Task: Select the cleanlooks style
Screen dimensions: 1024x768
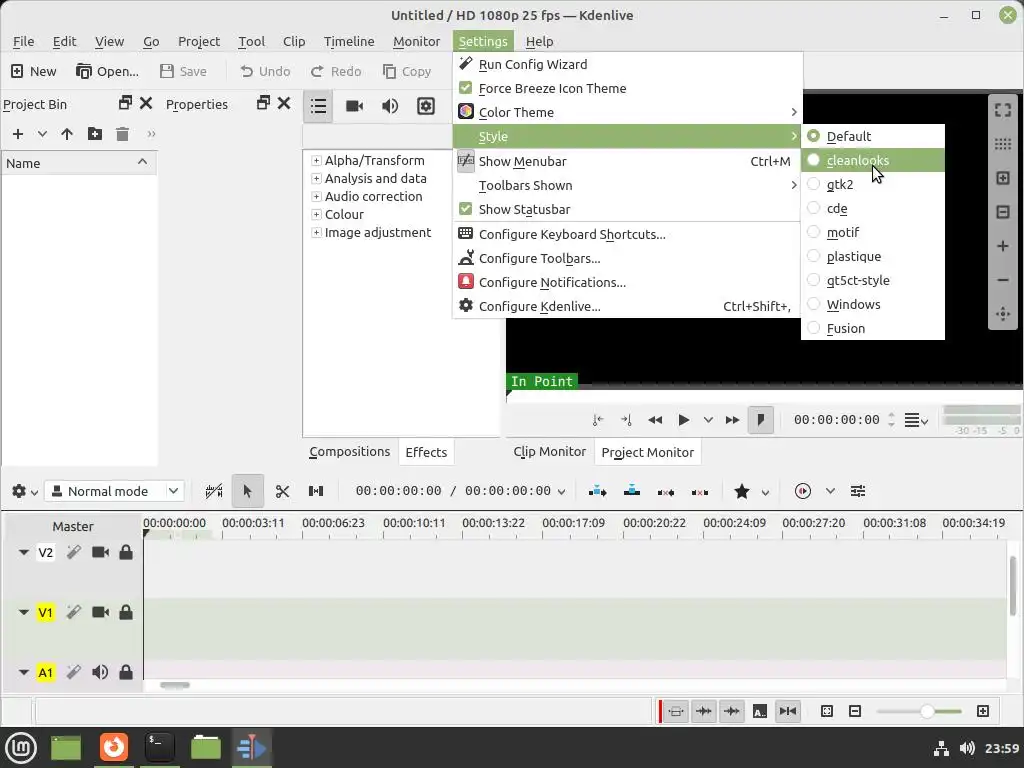Action: (872, 160)
